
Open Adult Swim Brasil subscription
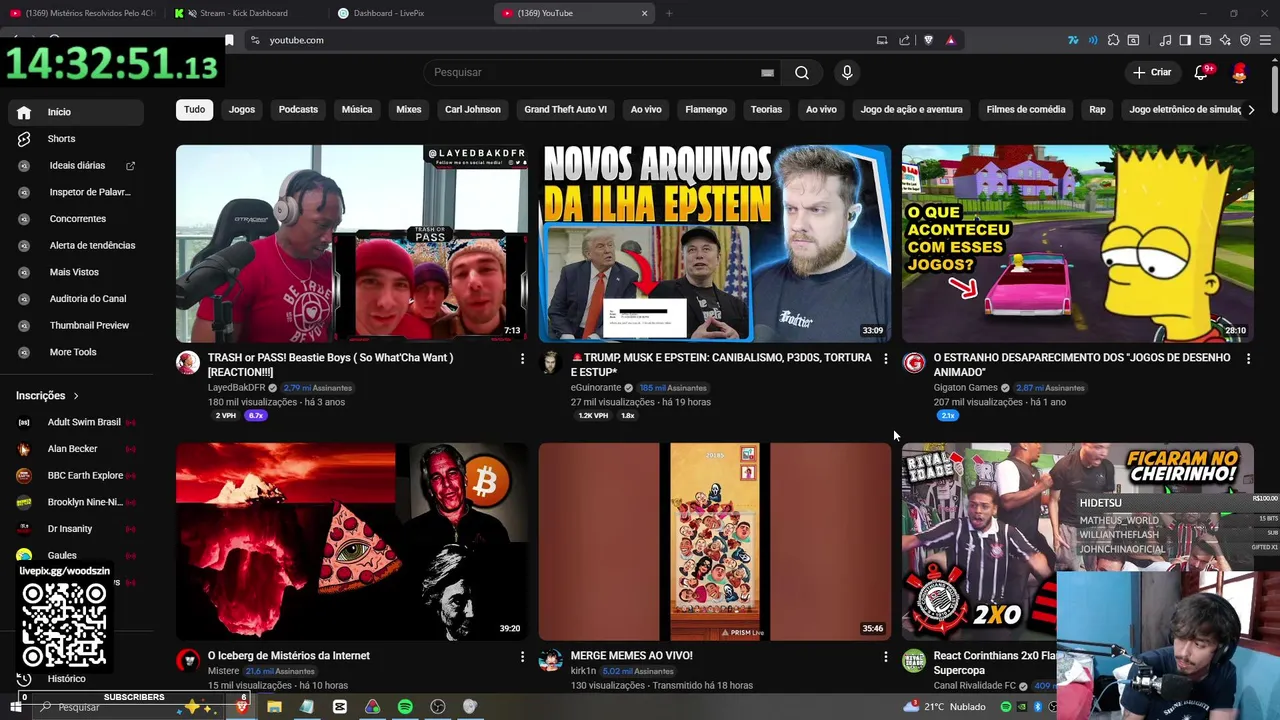(x=76, y=422)
